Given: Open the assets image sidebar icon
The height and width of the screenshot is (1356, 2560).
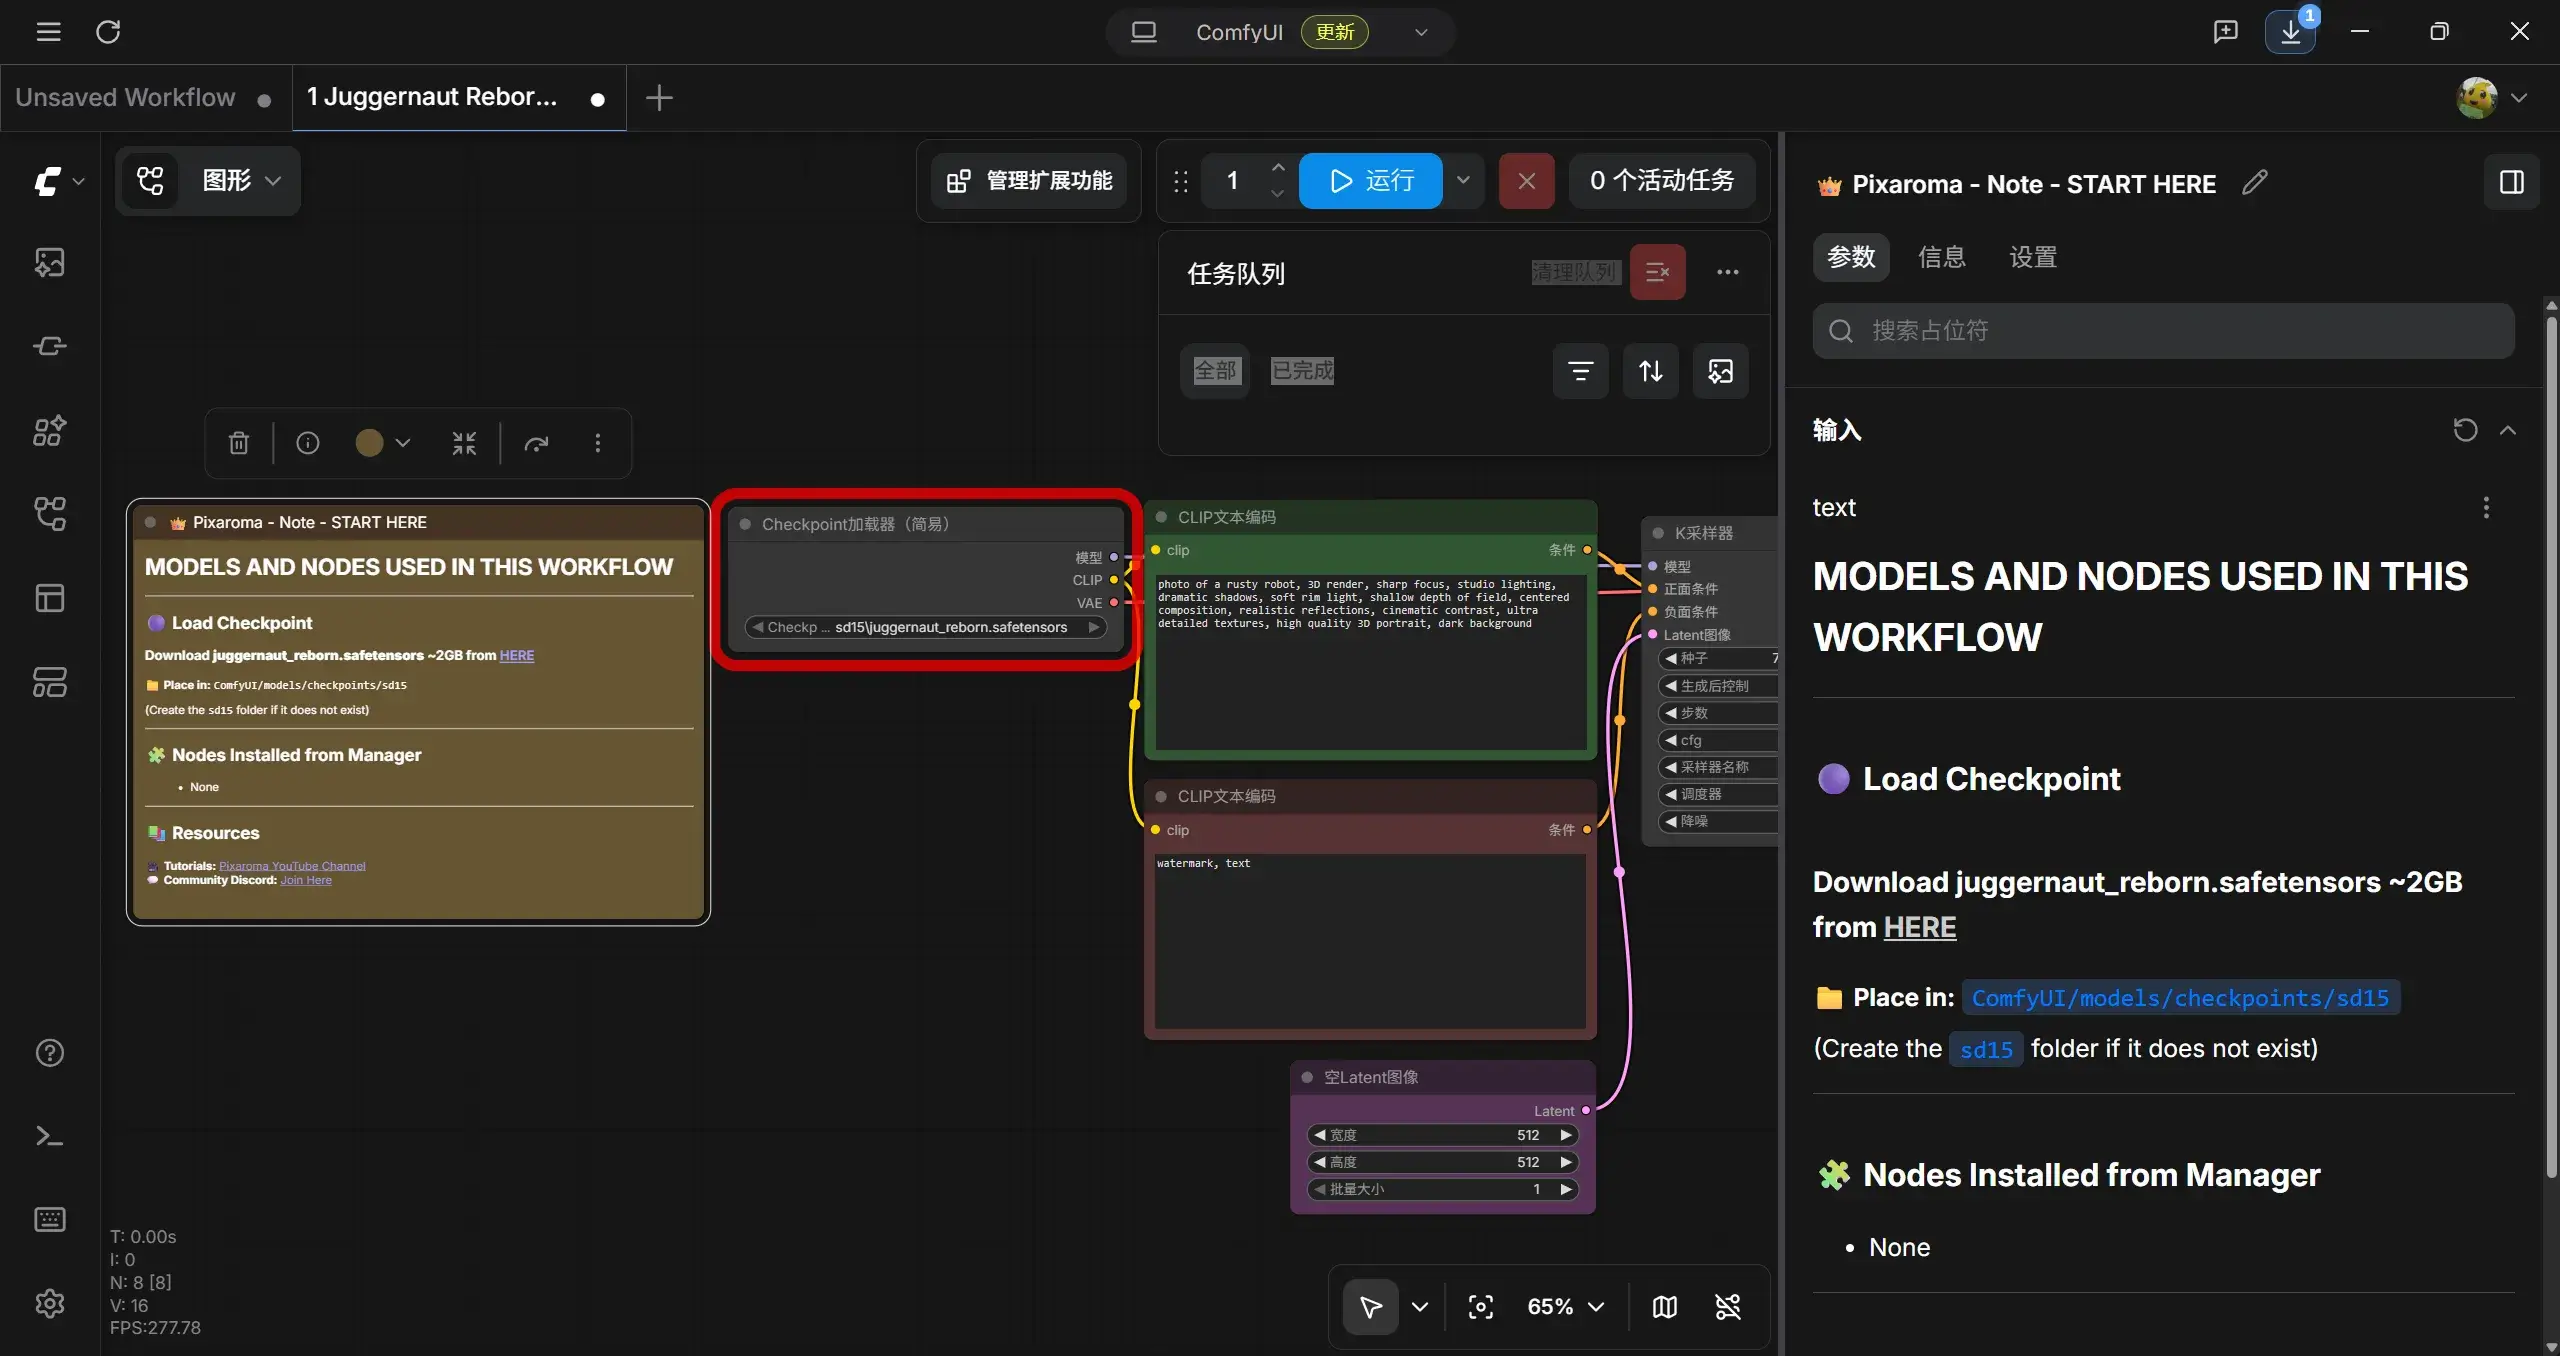Looking at the screenshot, I should [x=50, y=262].
